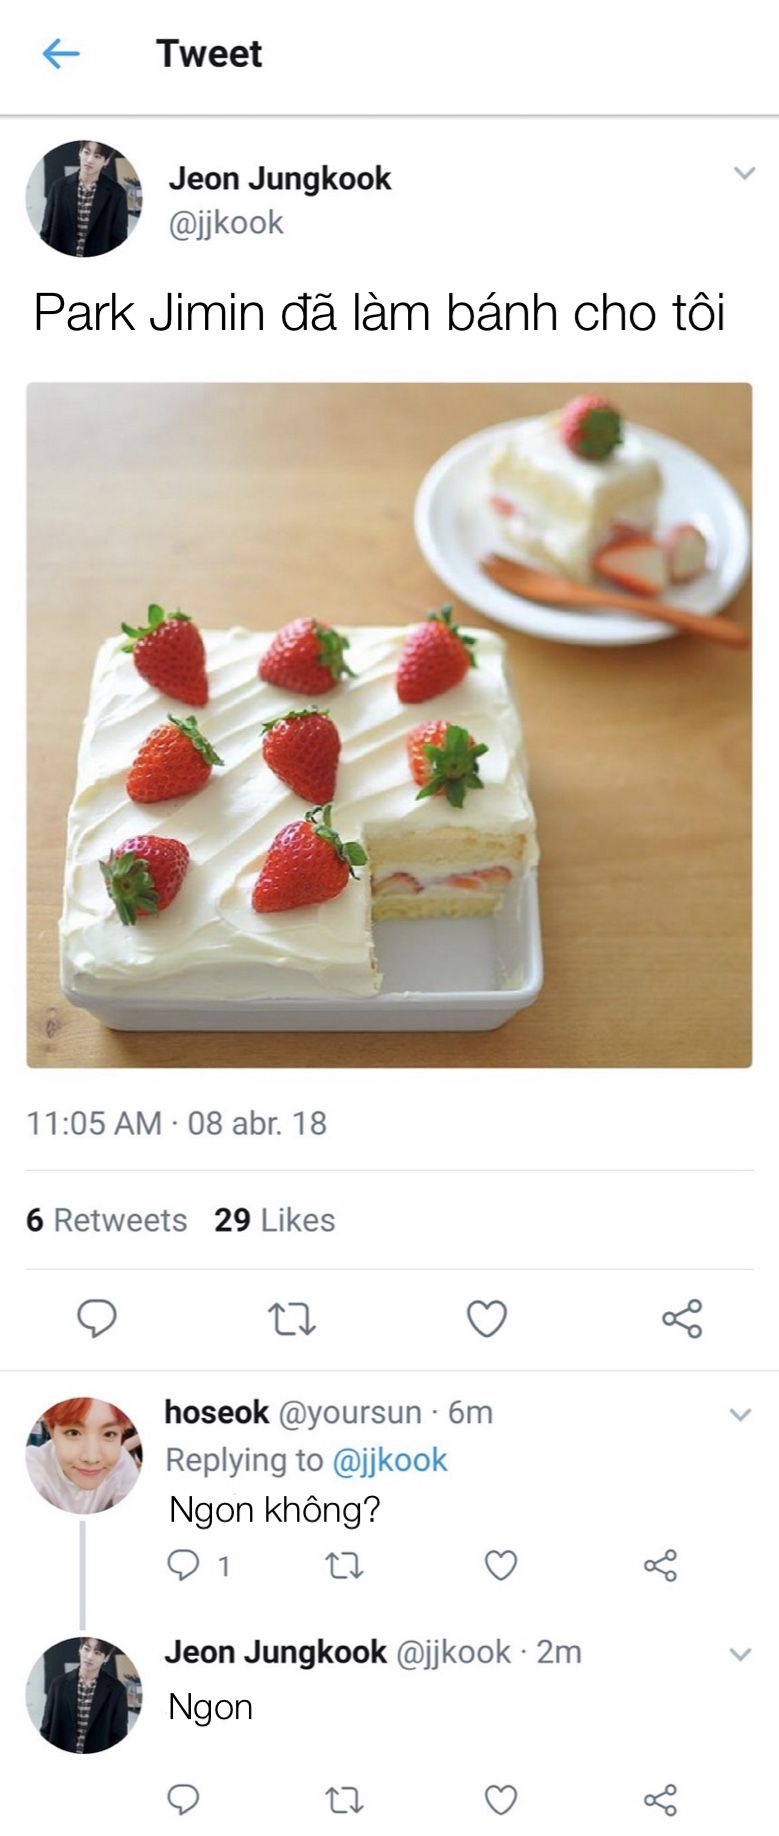View the 29 Likes list
The height and width of the screenshot is (1836, 779).
tap(274, 1220)
